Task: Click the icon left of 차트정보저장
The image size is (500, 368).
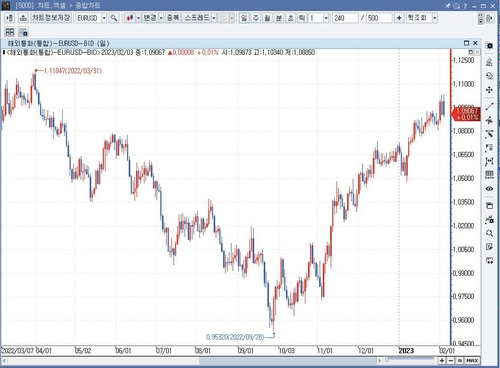Action: (x=23, y=18)
